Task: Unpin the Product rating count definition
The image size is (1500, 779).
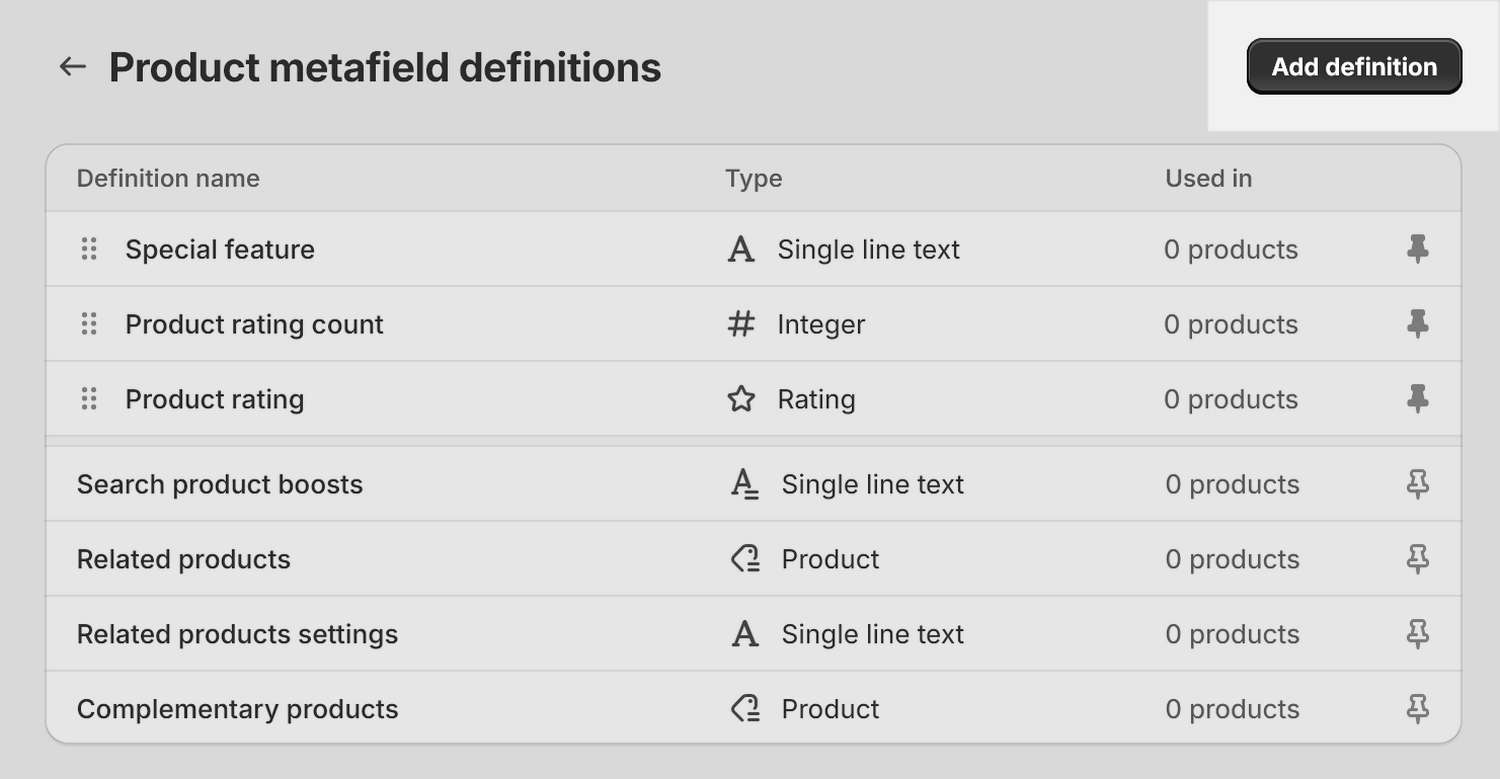Action: [1417, 324]
